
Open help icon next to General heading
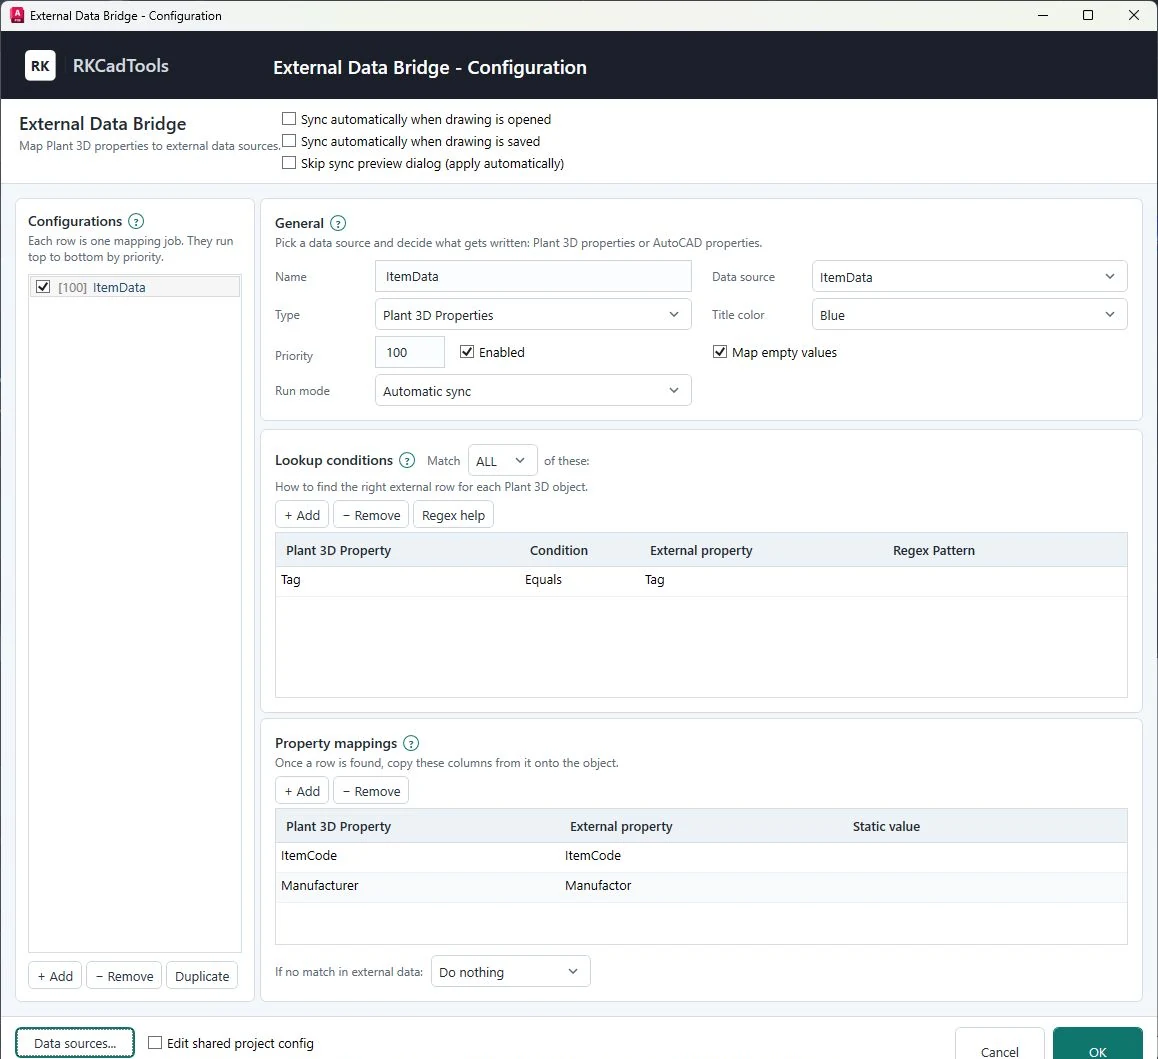pyautogui.click(x=338, y=223)
